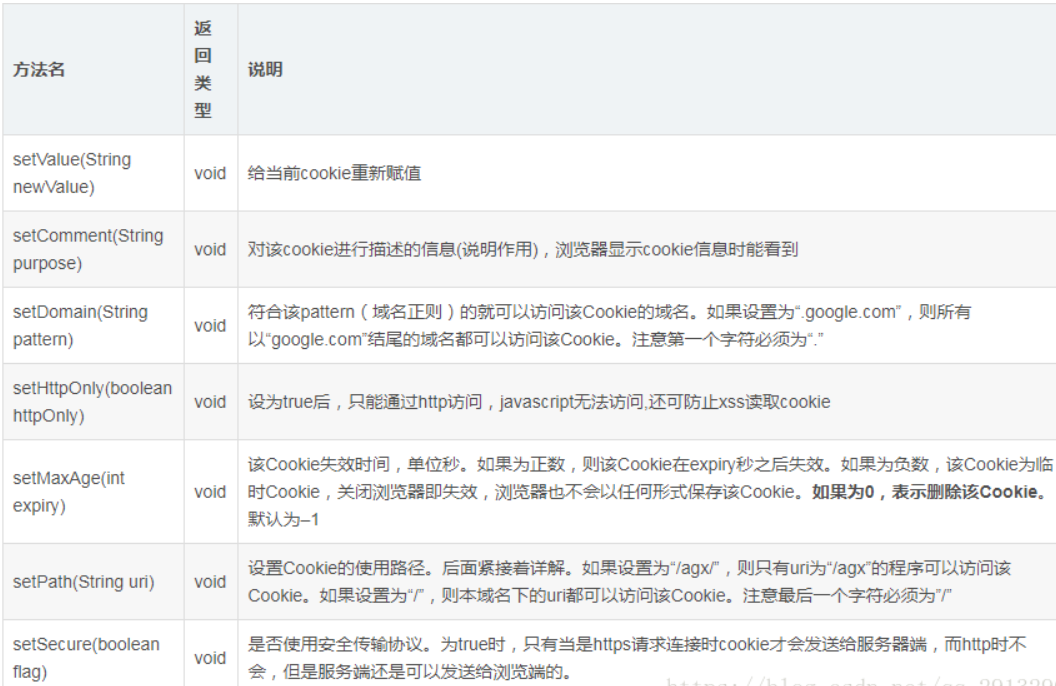Viewport: 1056px width, 686px height.
Task: Select the void cell next to setValue
Action: coord(209,172)
